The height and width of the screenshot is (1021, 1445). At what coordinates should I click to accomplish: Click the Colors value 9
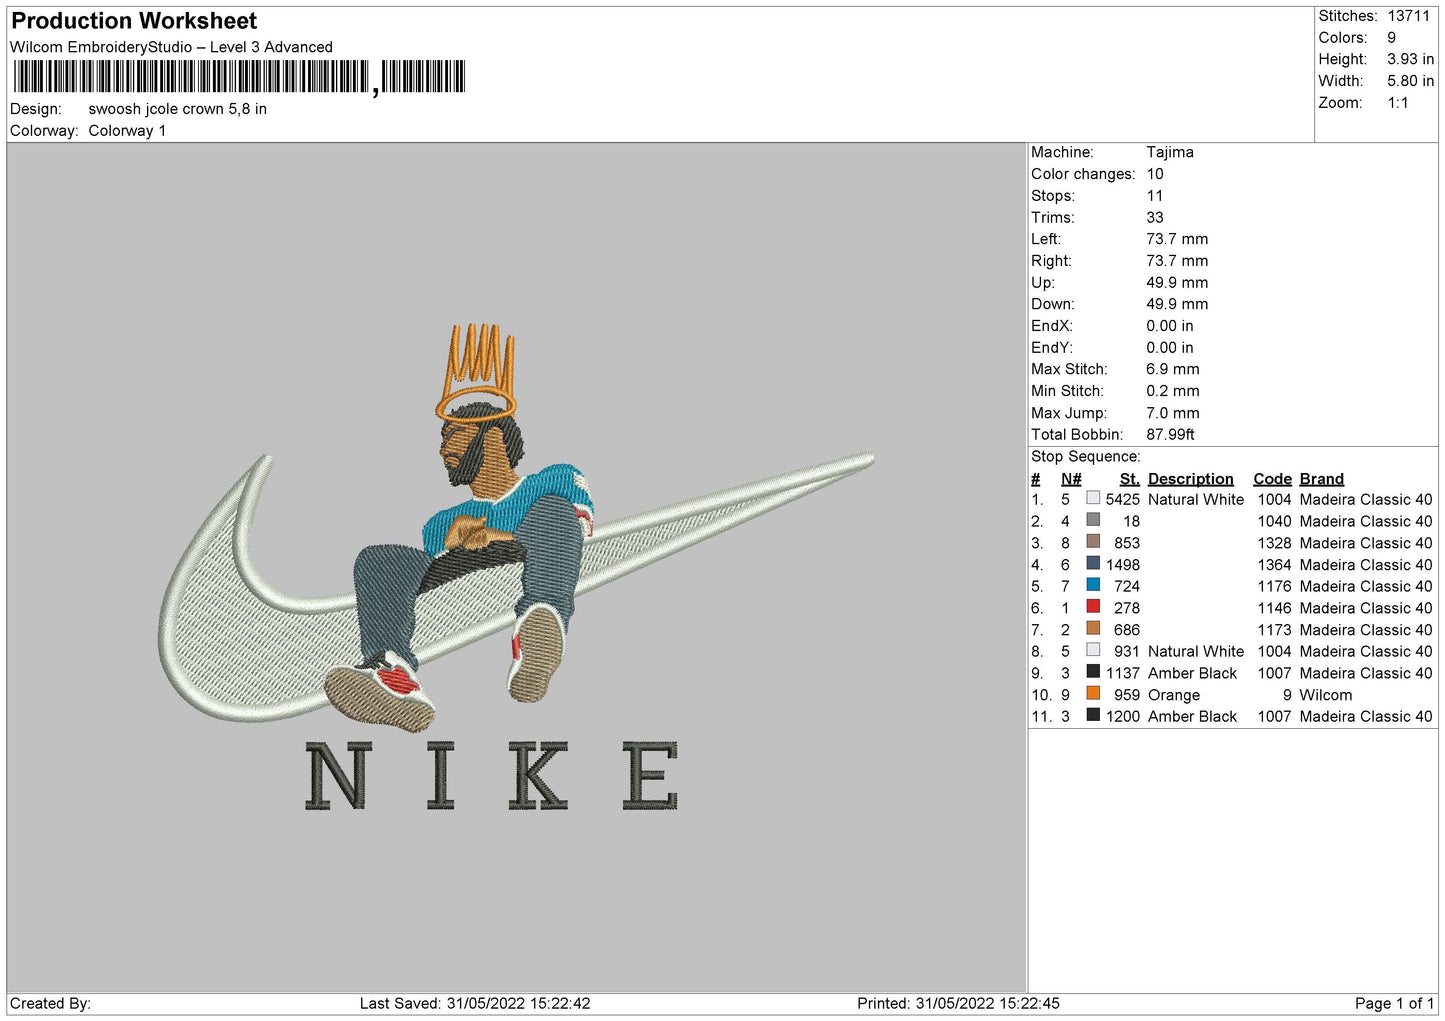coord(1391,38)
